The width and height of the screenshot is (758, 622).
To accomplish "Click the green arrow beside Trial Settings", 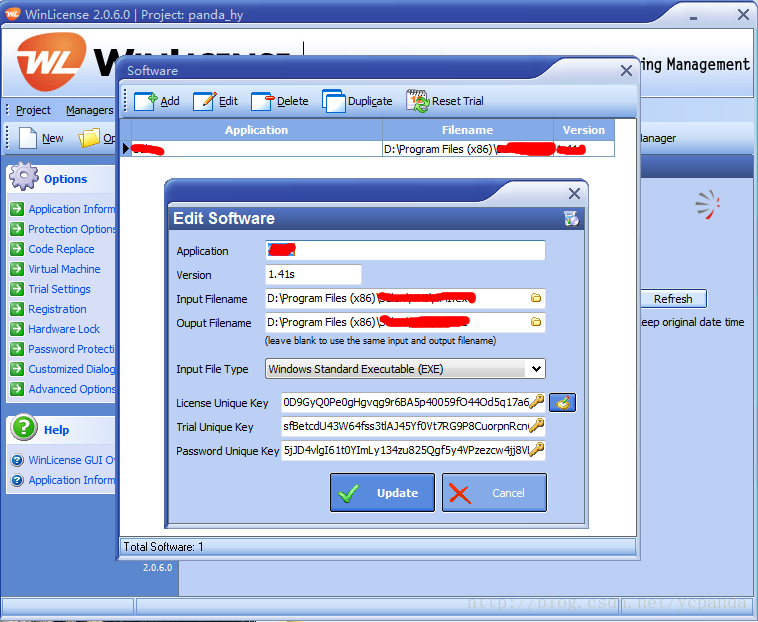I will click(x=17, y=289).
